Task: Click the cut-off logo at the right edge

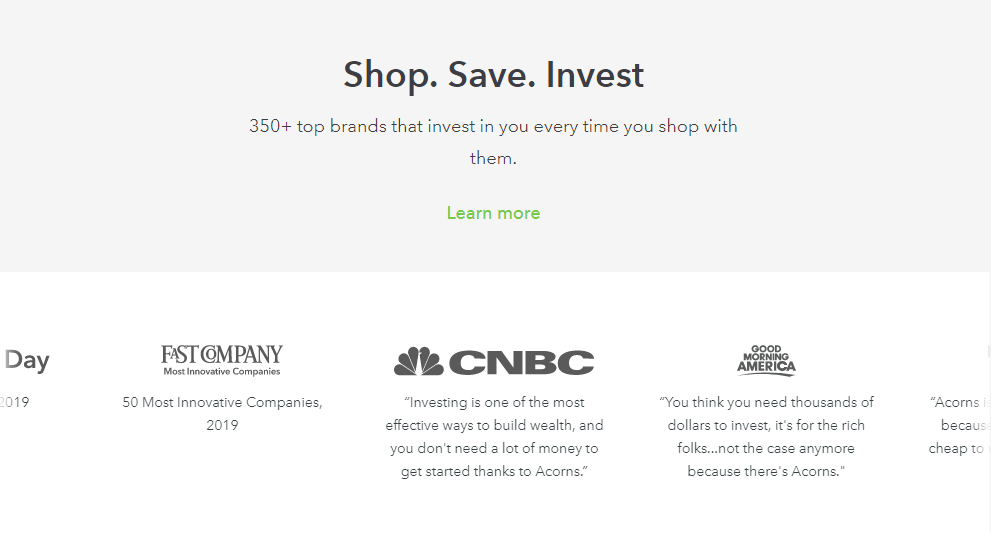Action: click(988, 352)
